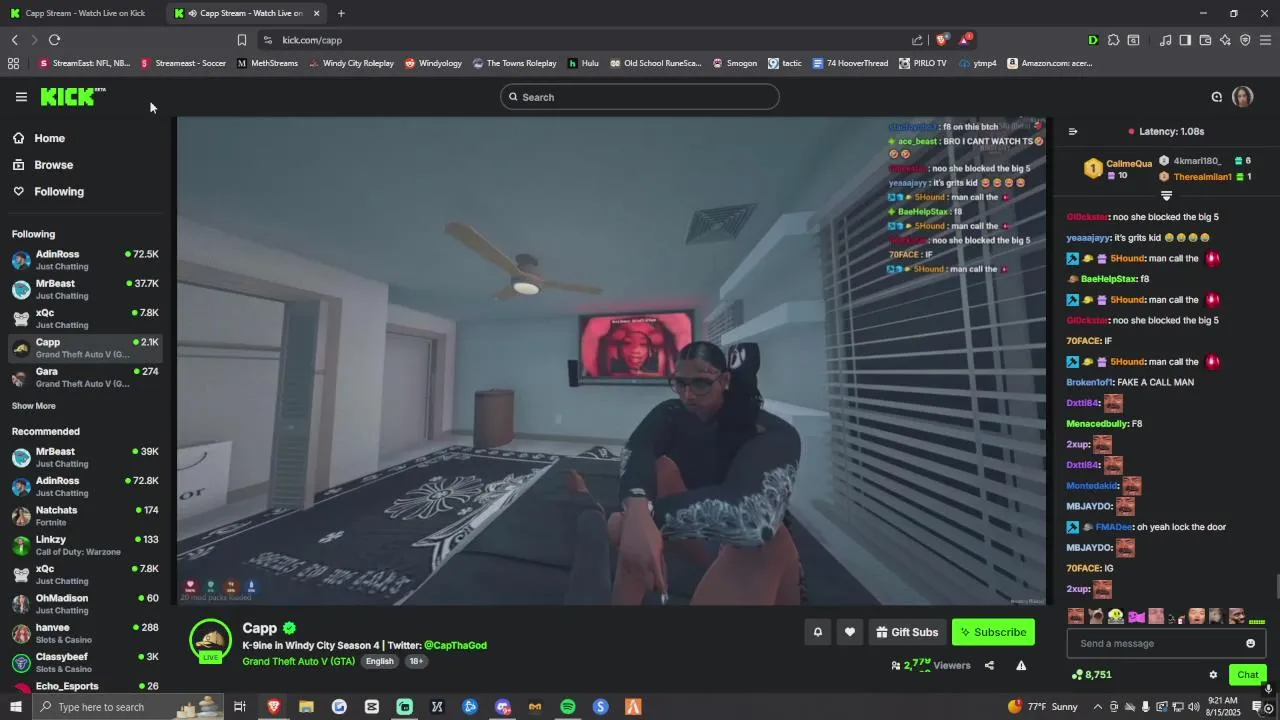Open Grand Theft Auto V category link
Viewport: 1280px width, 720px height.
[x=298, y=661]
